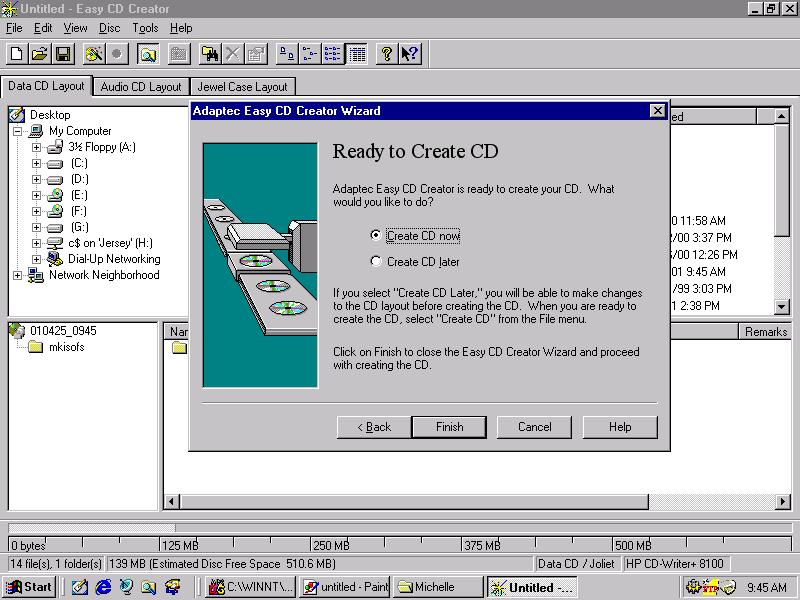Cancel the Easy CD Creator Wizard
Image resolution: width=800 pixels, height=600 pixels.
pos(534,427)
